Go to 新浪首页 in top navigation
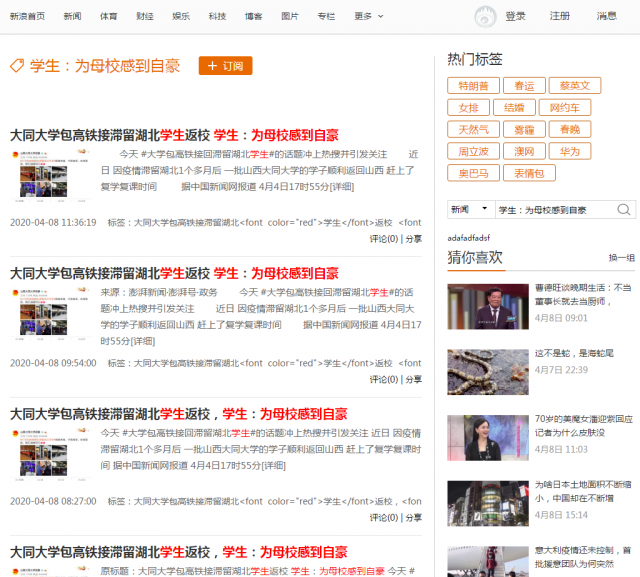Image resolution: width=640 pixels, height=577 pixels. 27,16
